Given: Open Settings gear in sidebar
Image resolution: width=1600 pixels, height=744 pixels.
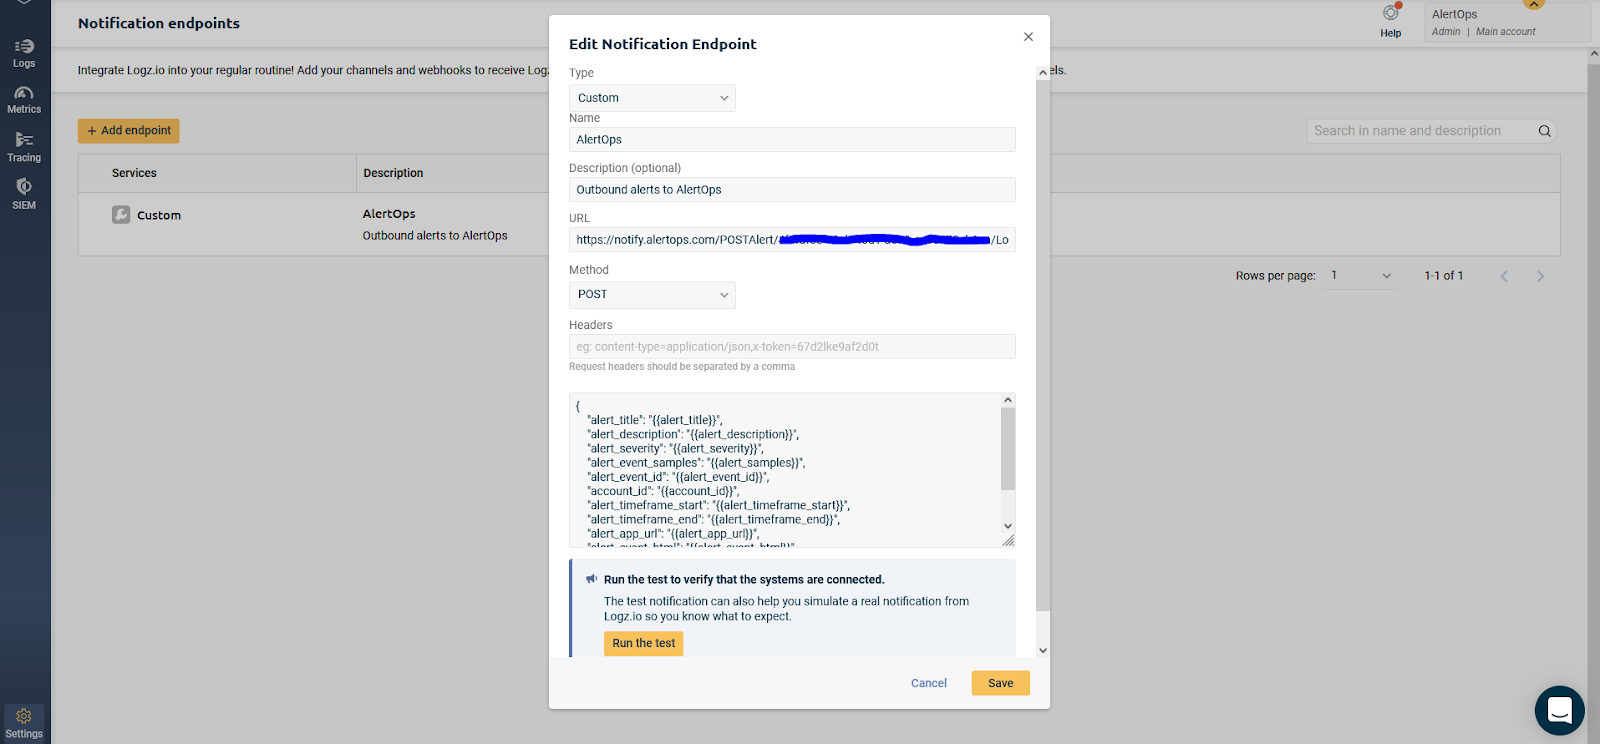Looking at the screenshot, I should (x=24, y=722).
